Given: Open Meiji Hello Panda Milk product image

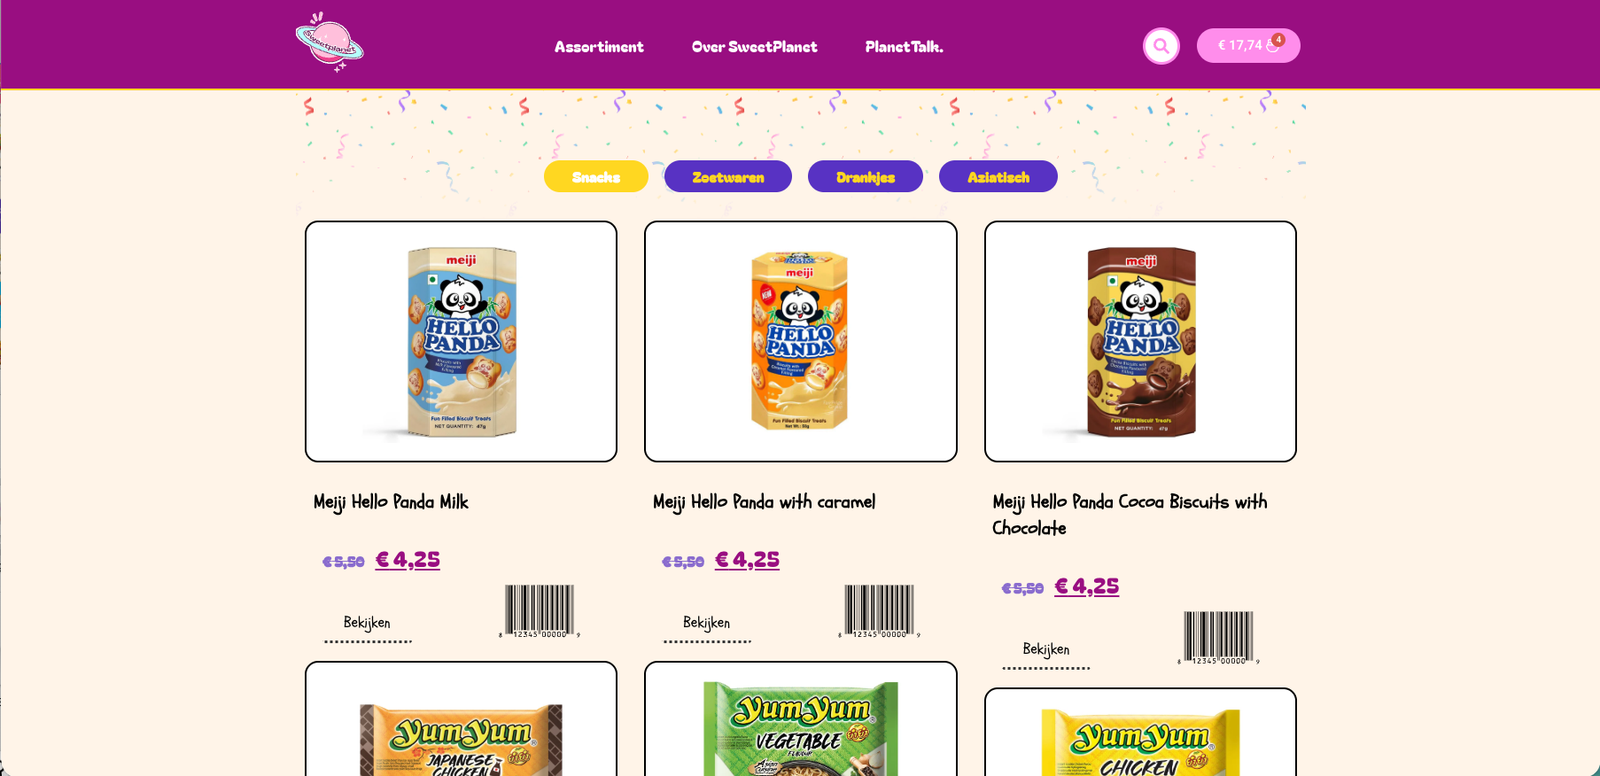Looking at the screenshot, I should click(x=461, y=342).
